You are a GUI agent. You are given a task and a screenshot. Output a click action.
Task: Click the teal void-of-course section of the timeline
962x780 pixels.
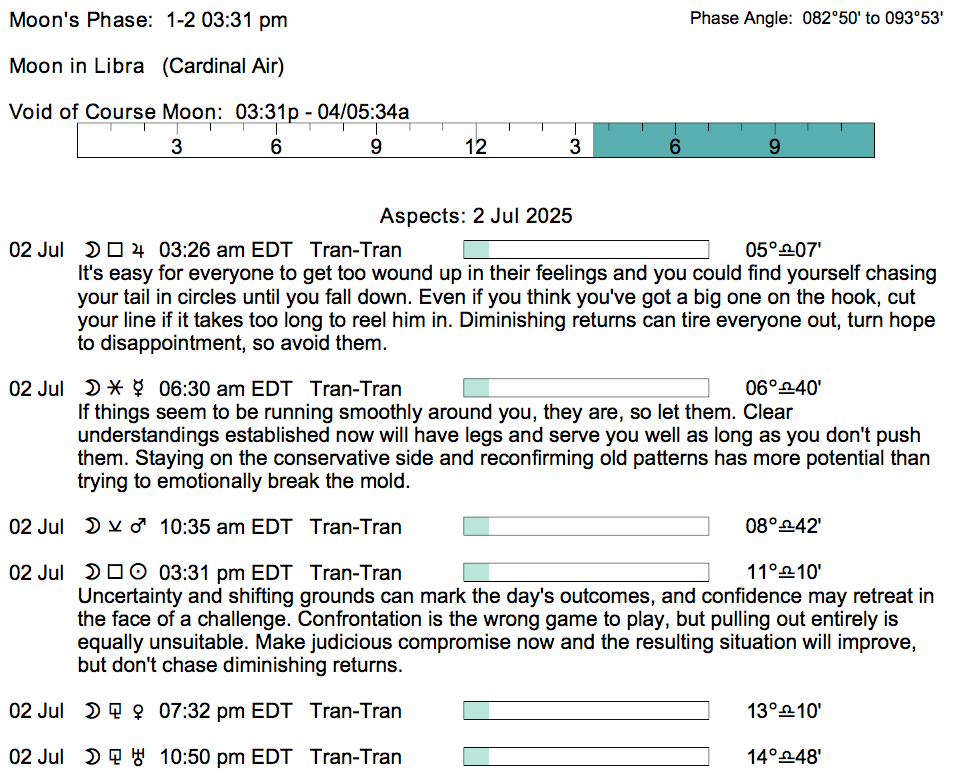733,140
